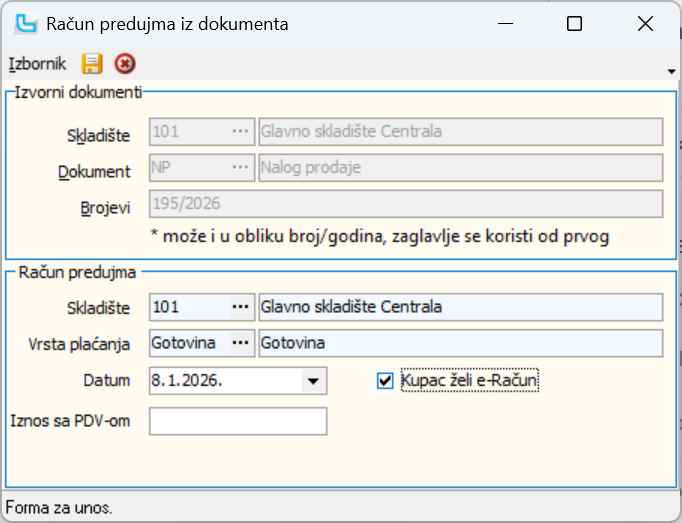Click the Forma za unos status text

[59, 508]
